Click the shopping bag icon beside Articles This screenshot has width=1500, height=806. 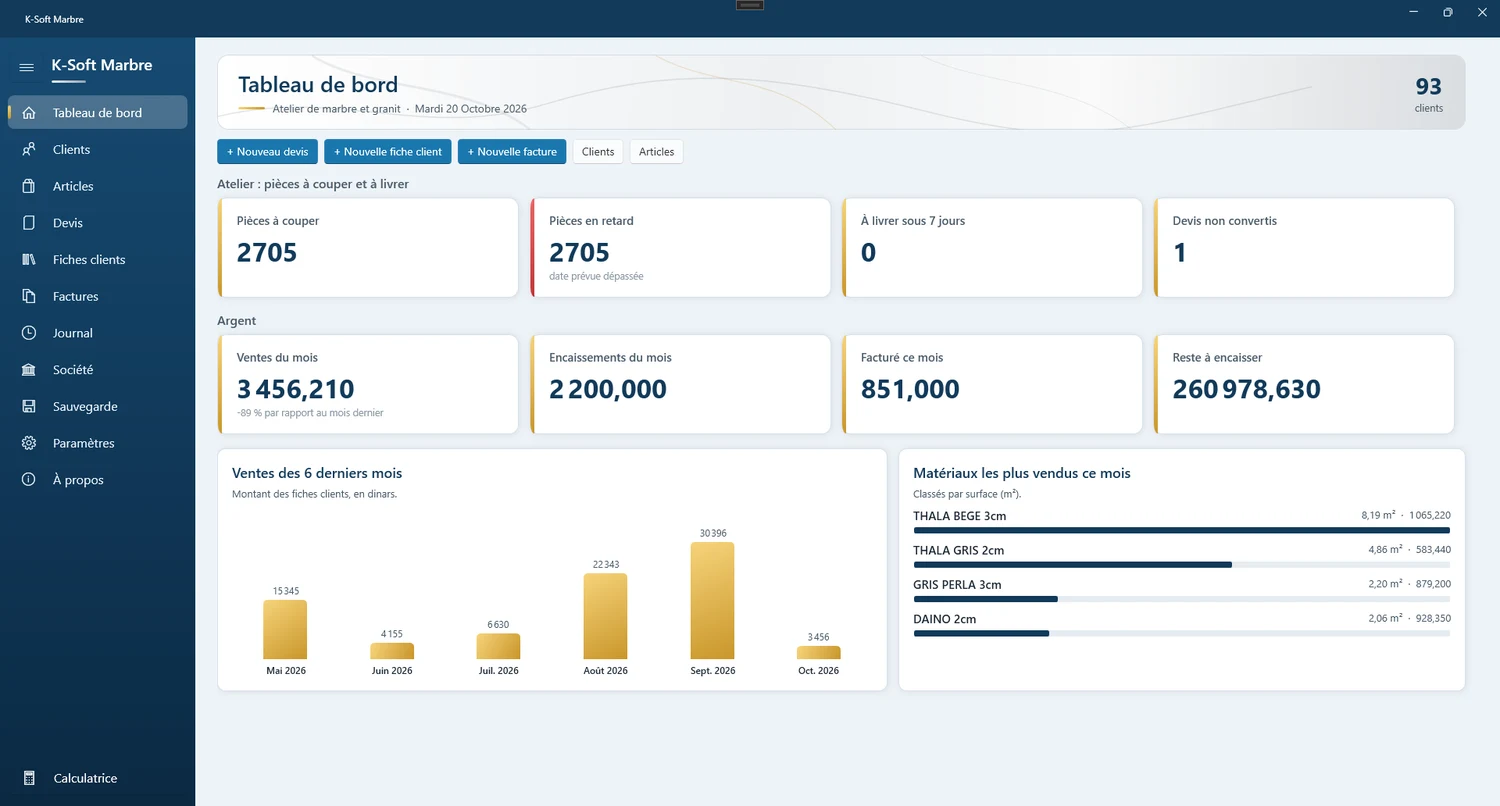[x=29, y=186]
